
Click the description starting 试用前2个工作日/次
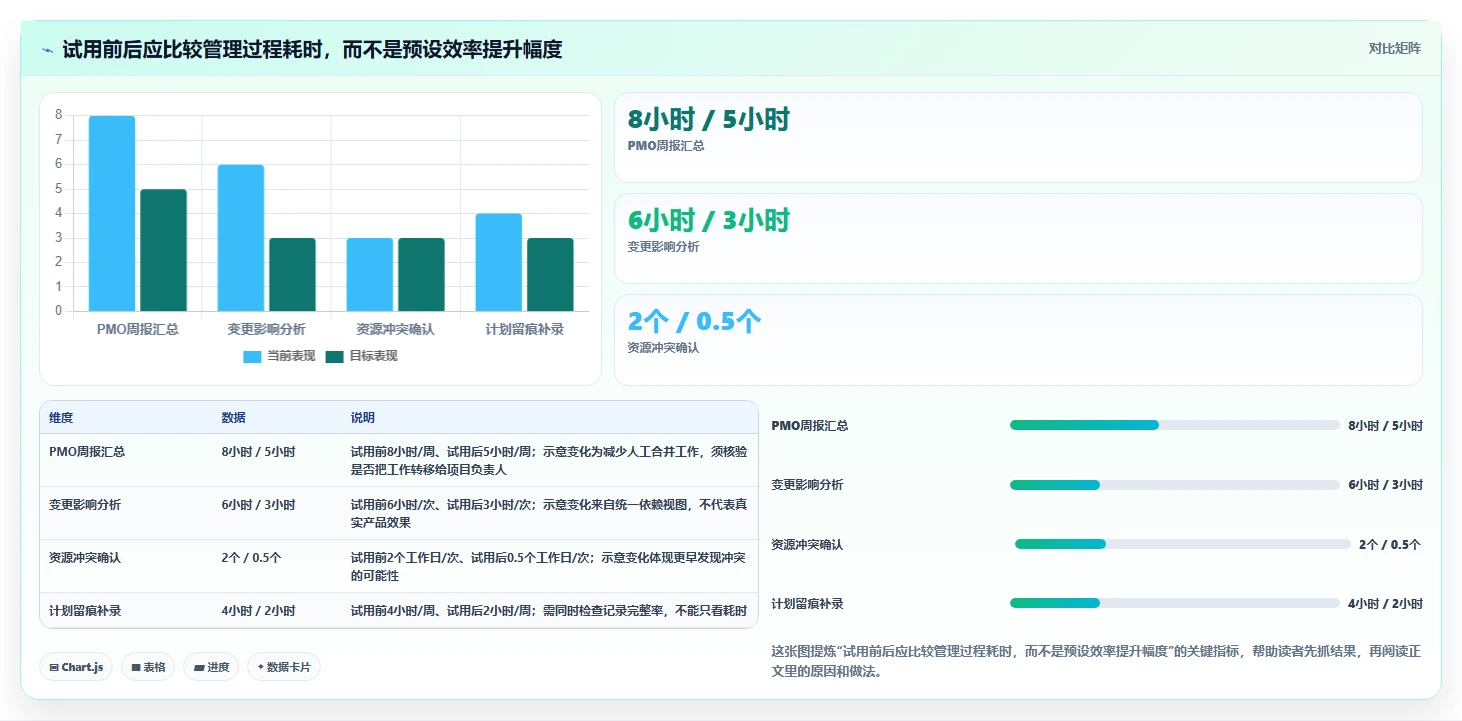(549, 567)
